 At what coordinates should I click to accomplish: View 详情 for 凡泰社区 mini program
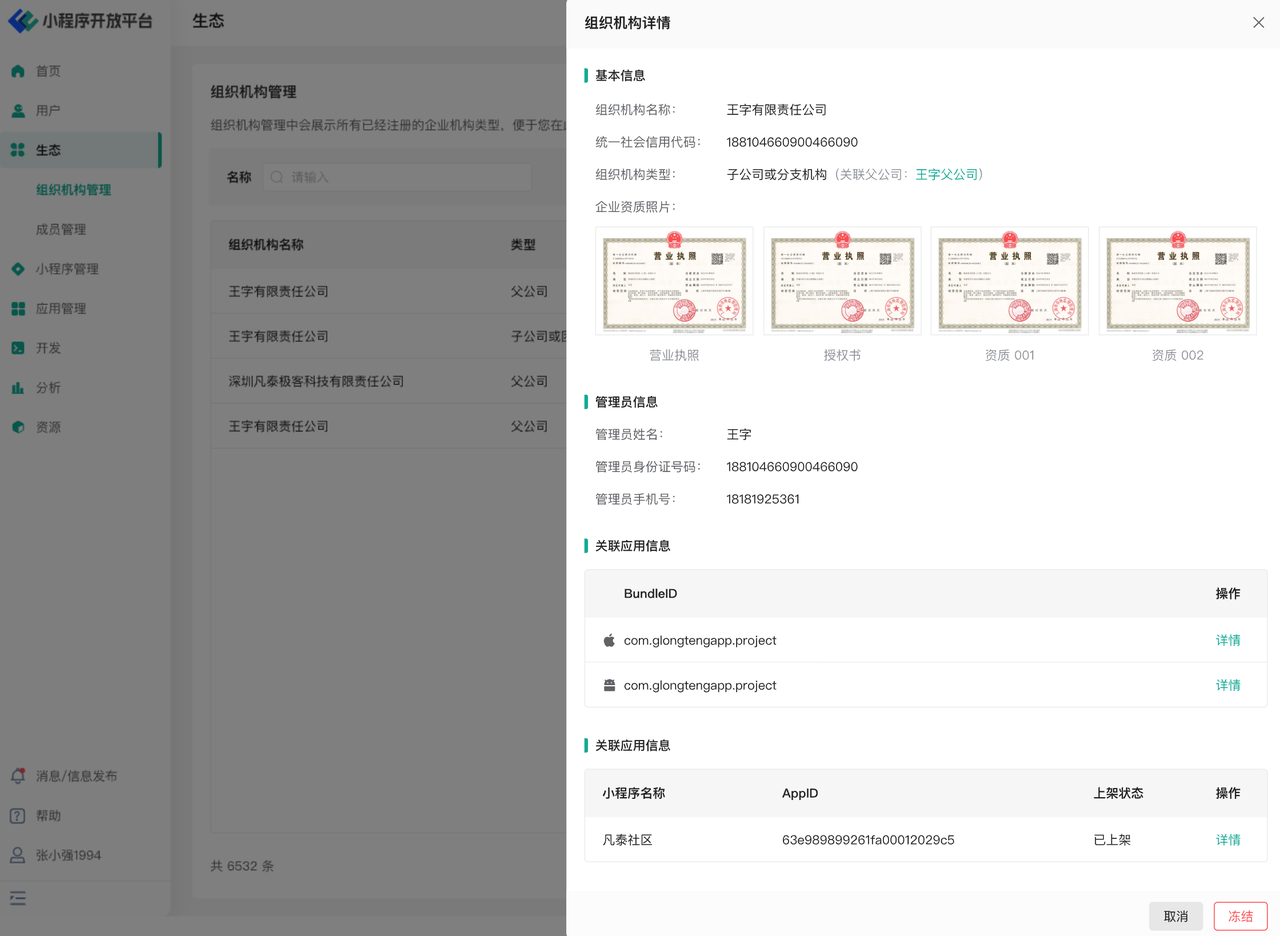1228,840
